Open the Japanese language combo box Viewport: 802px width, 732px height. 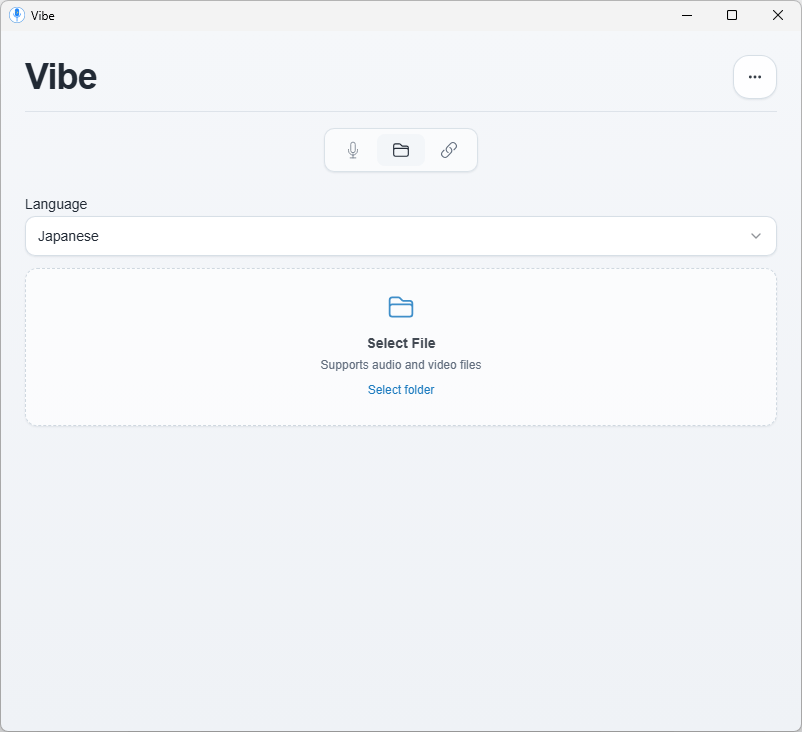(390, 236)
